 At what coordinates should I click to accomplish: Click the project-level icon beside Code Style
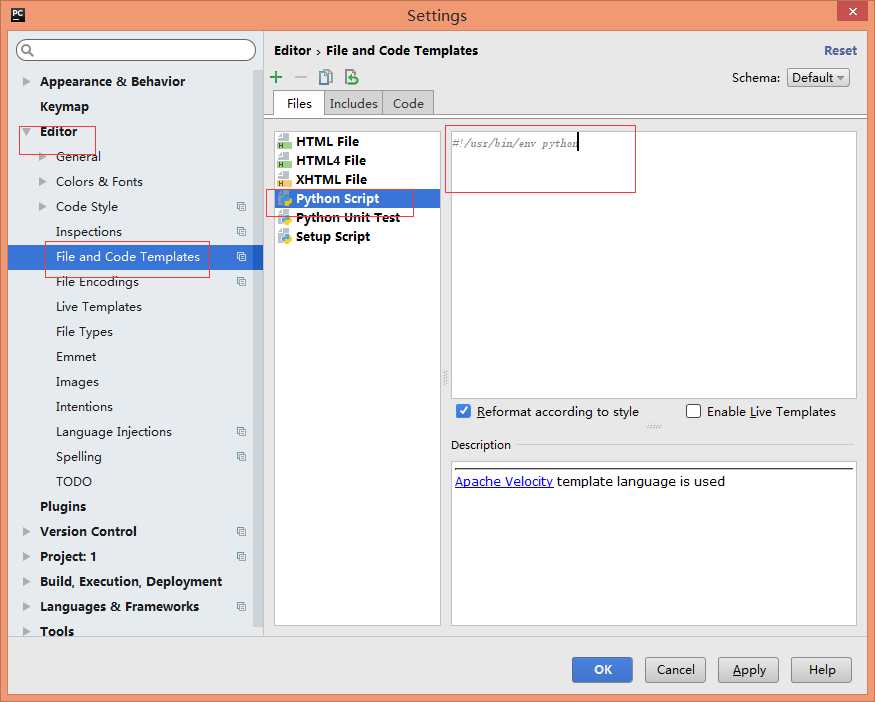(241, 206)
